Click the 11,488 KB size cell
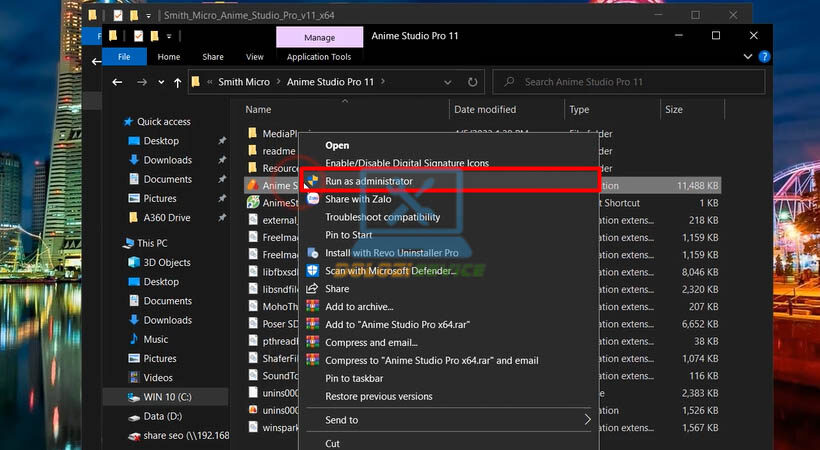Screen dimensions: 820x450 (697, 185)
